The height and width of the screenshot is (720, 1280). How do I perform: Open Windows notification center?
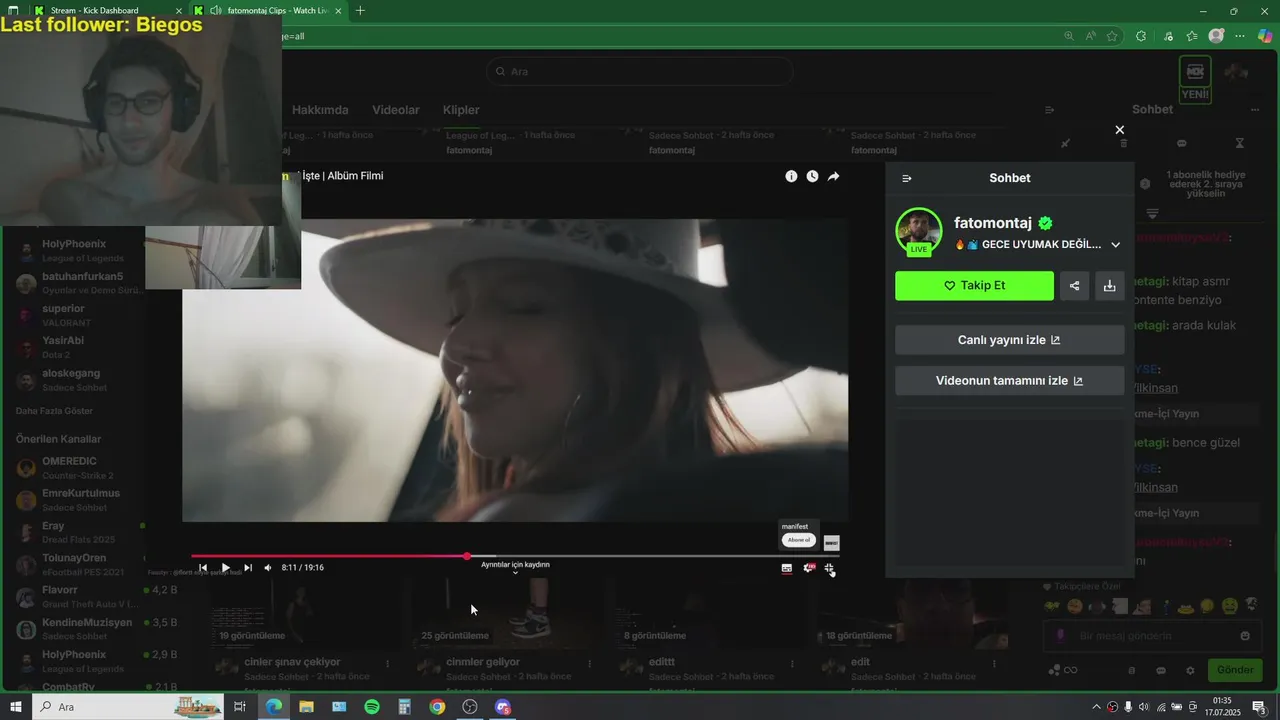click(x=1259, y=707)
